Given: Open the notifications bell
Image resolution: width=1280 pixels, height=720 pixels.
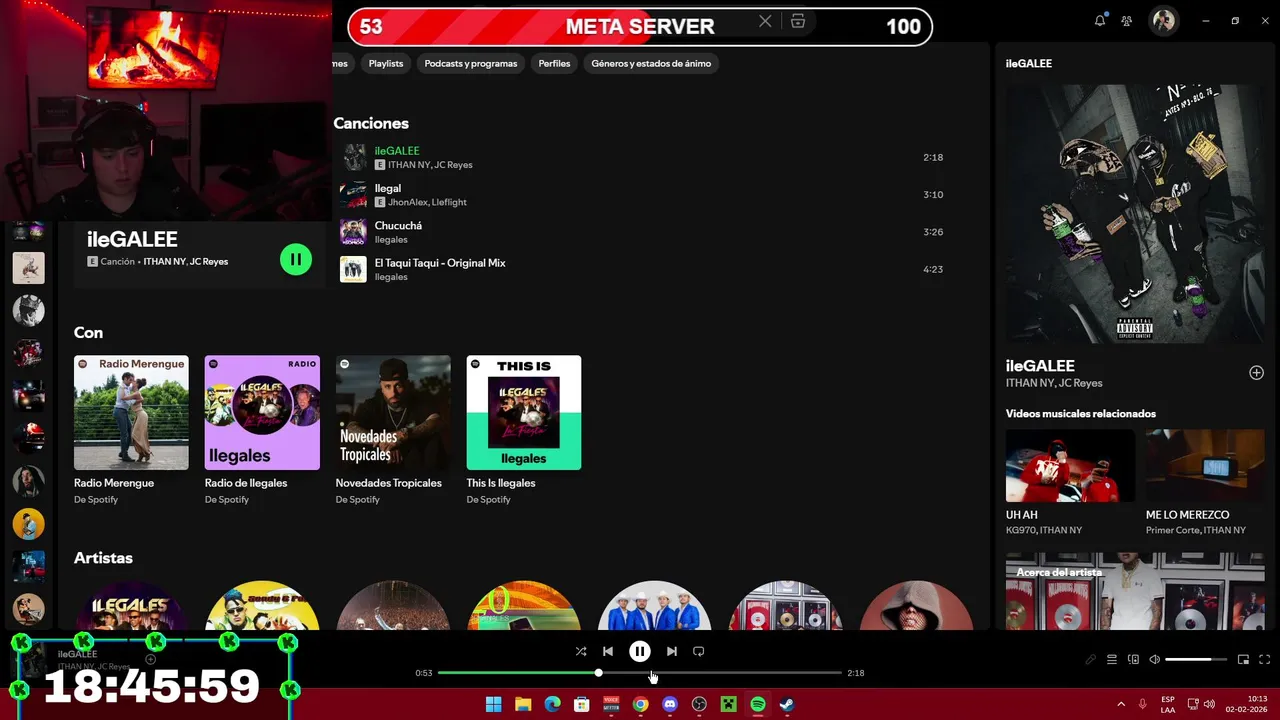Looking at the screenshot, I should pyautogui.click(x=1100, y=21).
